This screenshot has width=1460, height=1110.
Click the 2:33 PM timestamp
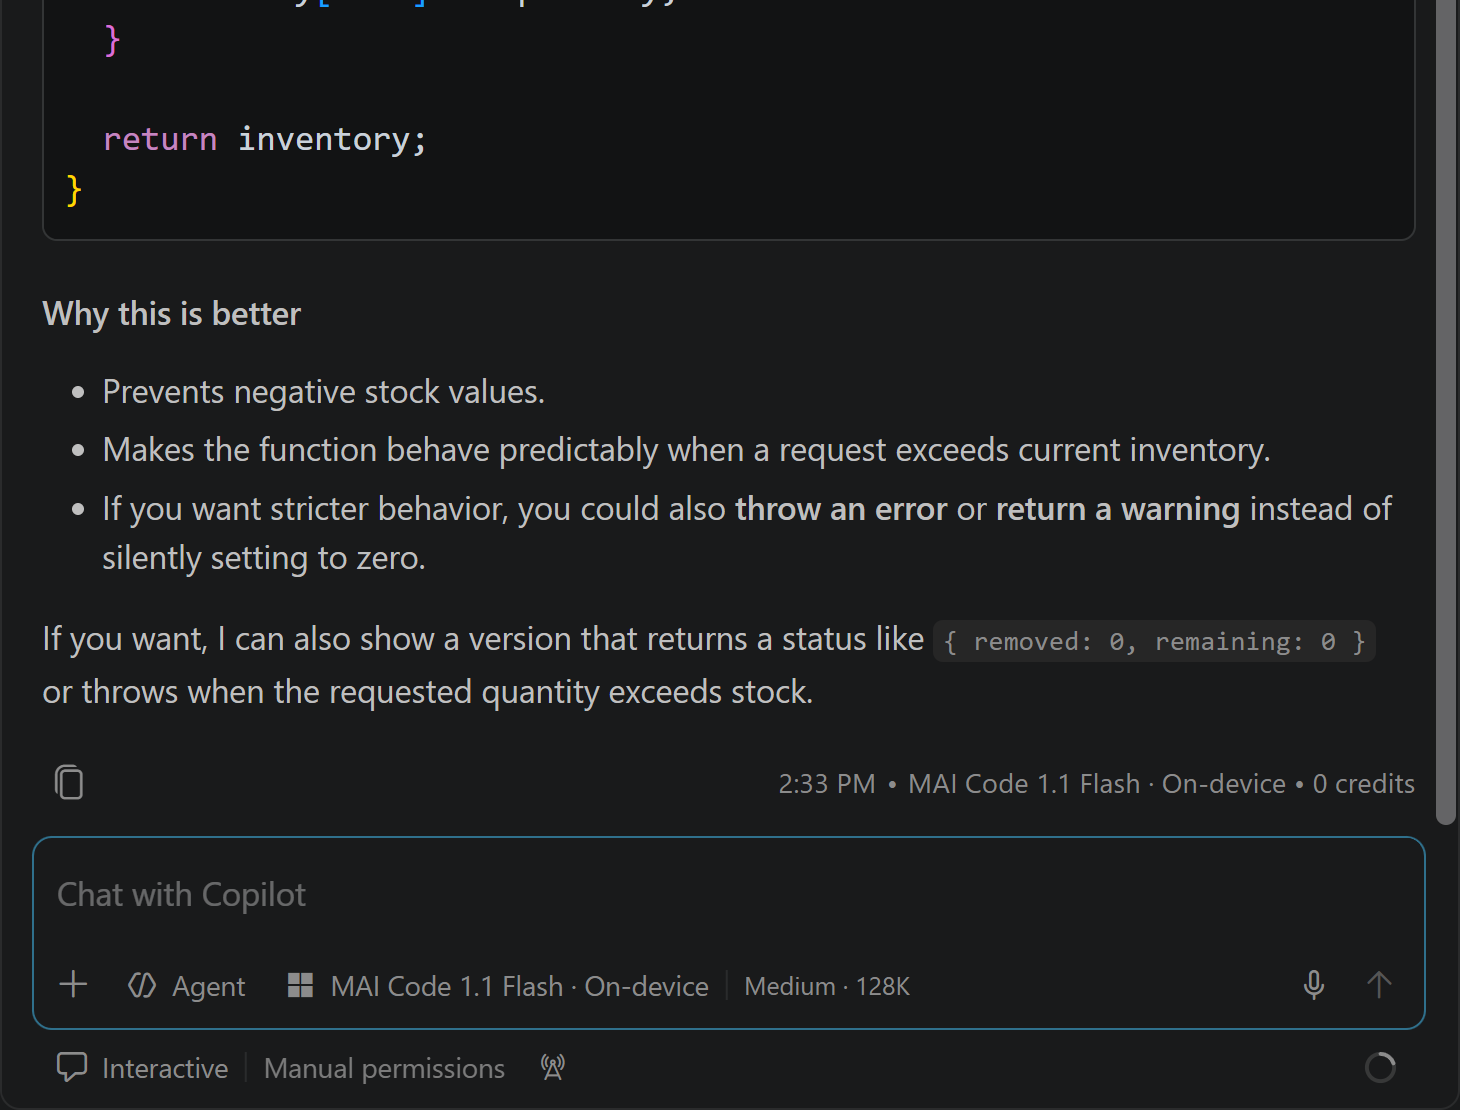coord(827,784)
